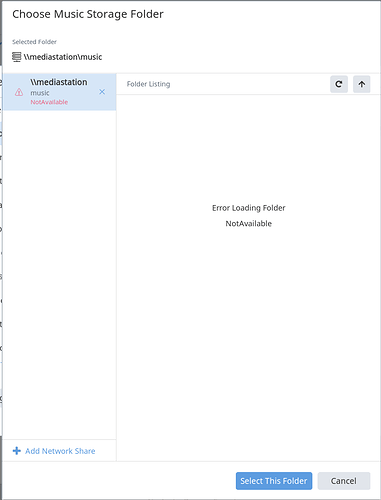Confirm with Select This Folder button

point(274,481)
